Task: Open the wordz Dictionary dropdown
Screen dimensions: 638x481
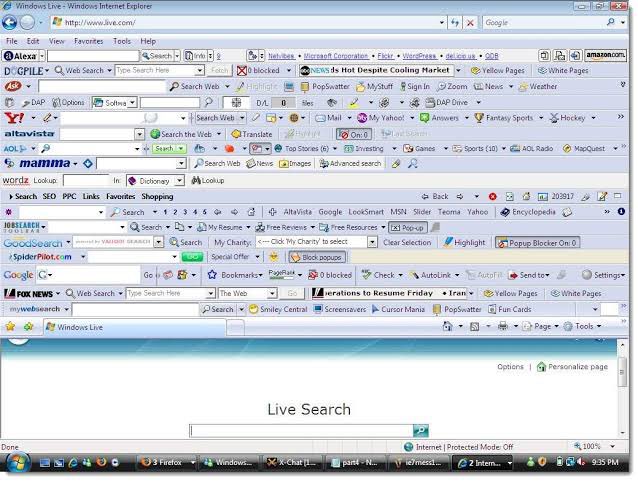Action: (180, 181)
